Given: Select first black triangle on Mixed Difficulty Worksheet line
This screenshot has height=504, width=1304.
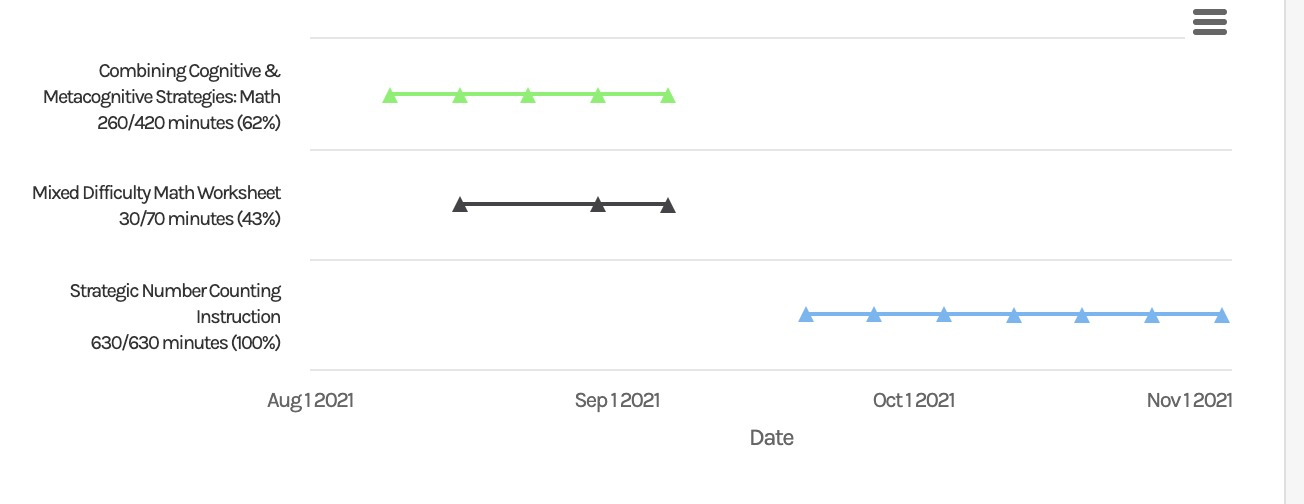Looking at the screenshot, I should click(460, 205).
